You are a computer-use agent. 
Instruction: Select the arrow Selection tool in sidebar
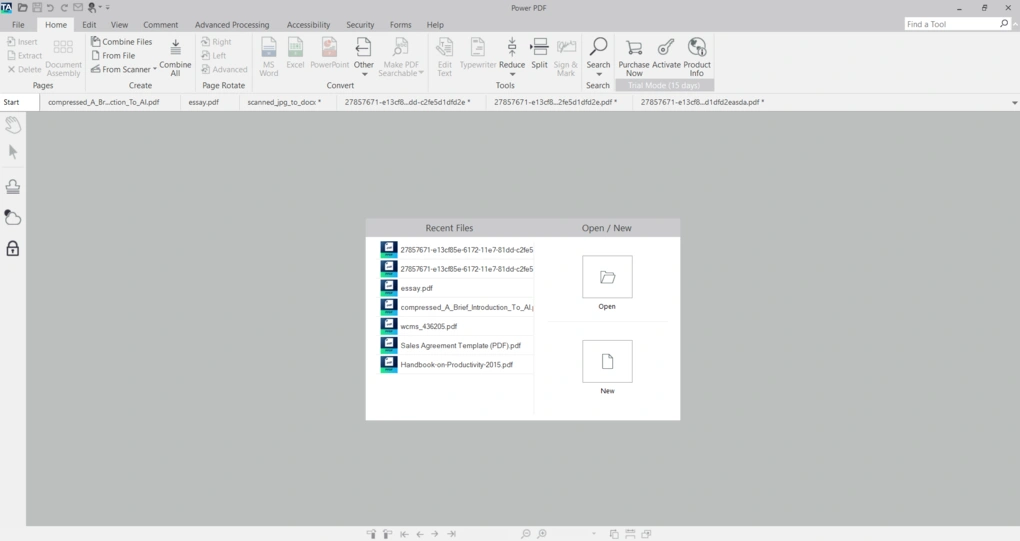tap(13, 152)
